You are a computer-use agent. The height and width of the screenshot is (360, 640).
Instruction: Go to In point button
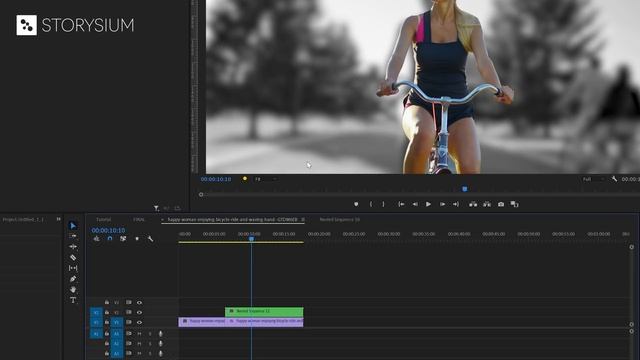tap(401, 204)
